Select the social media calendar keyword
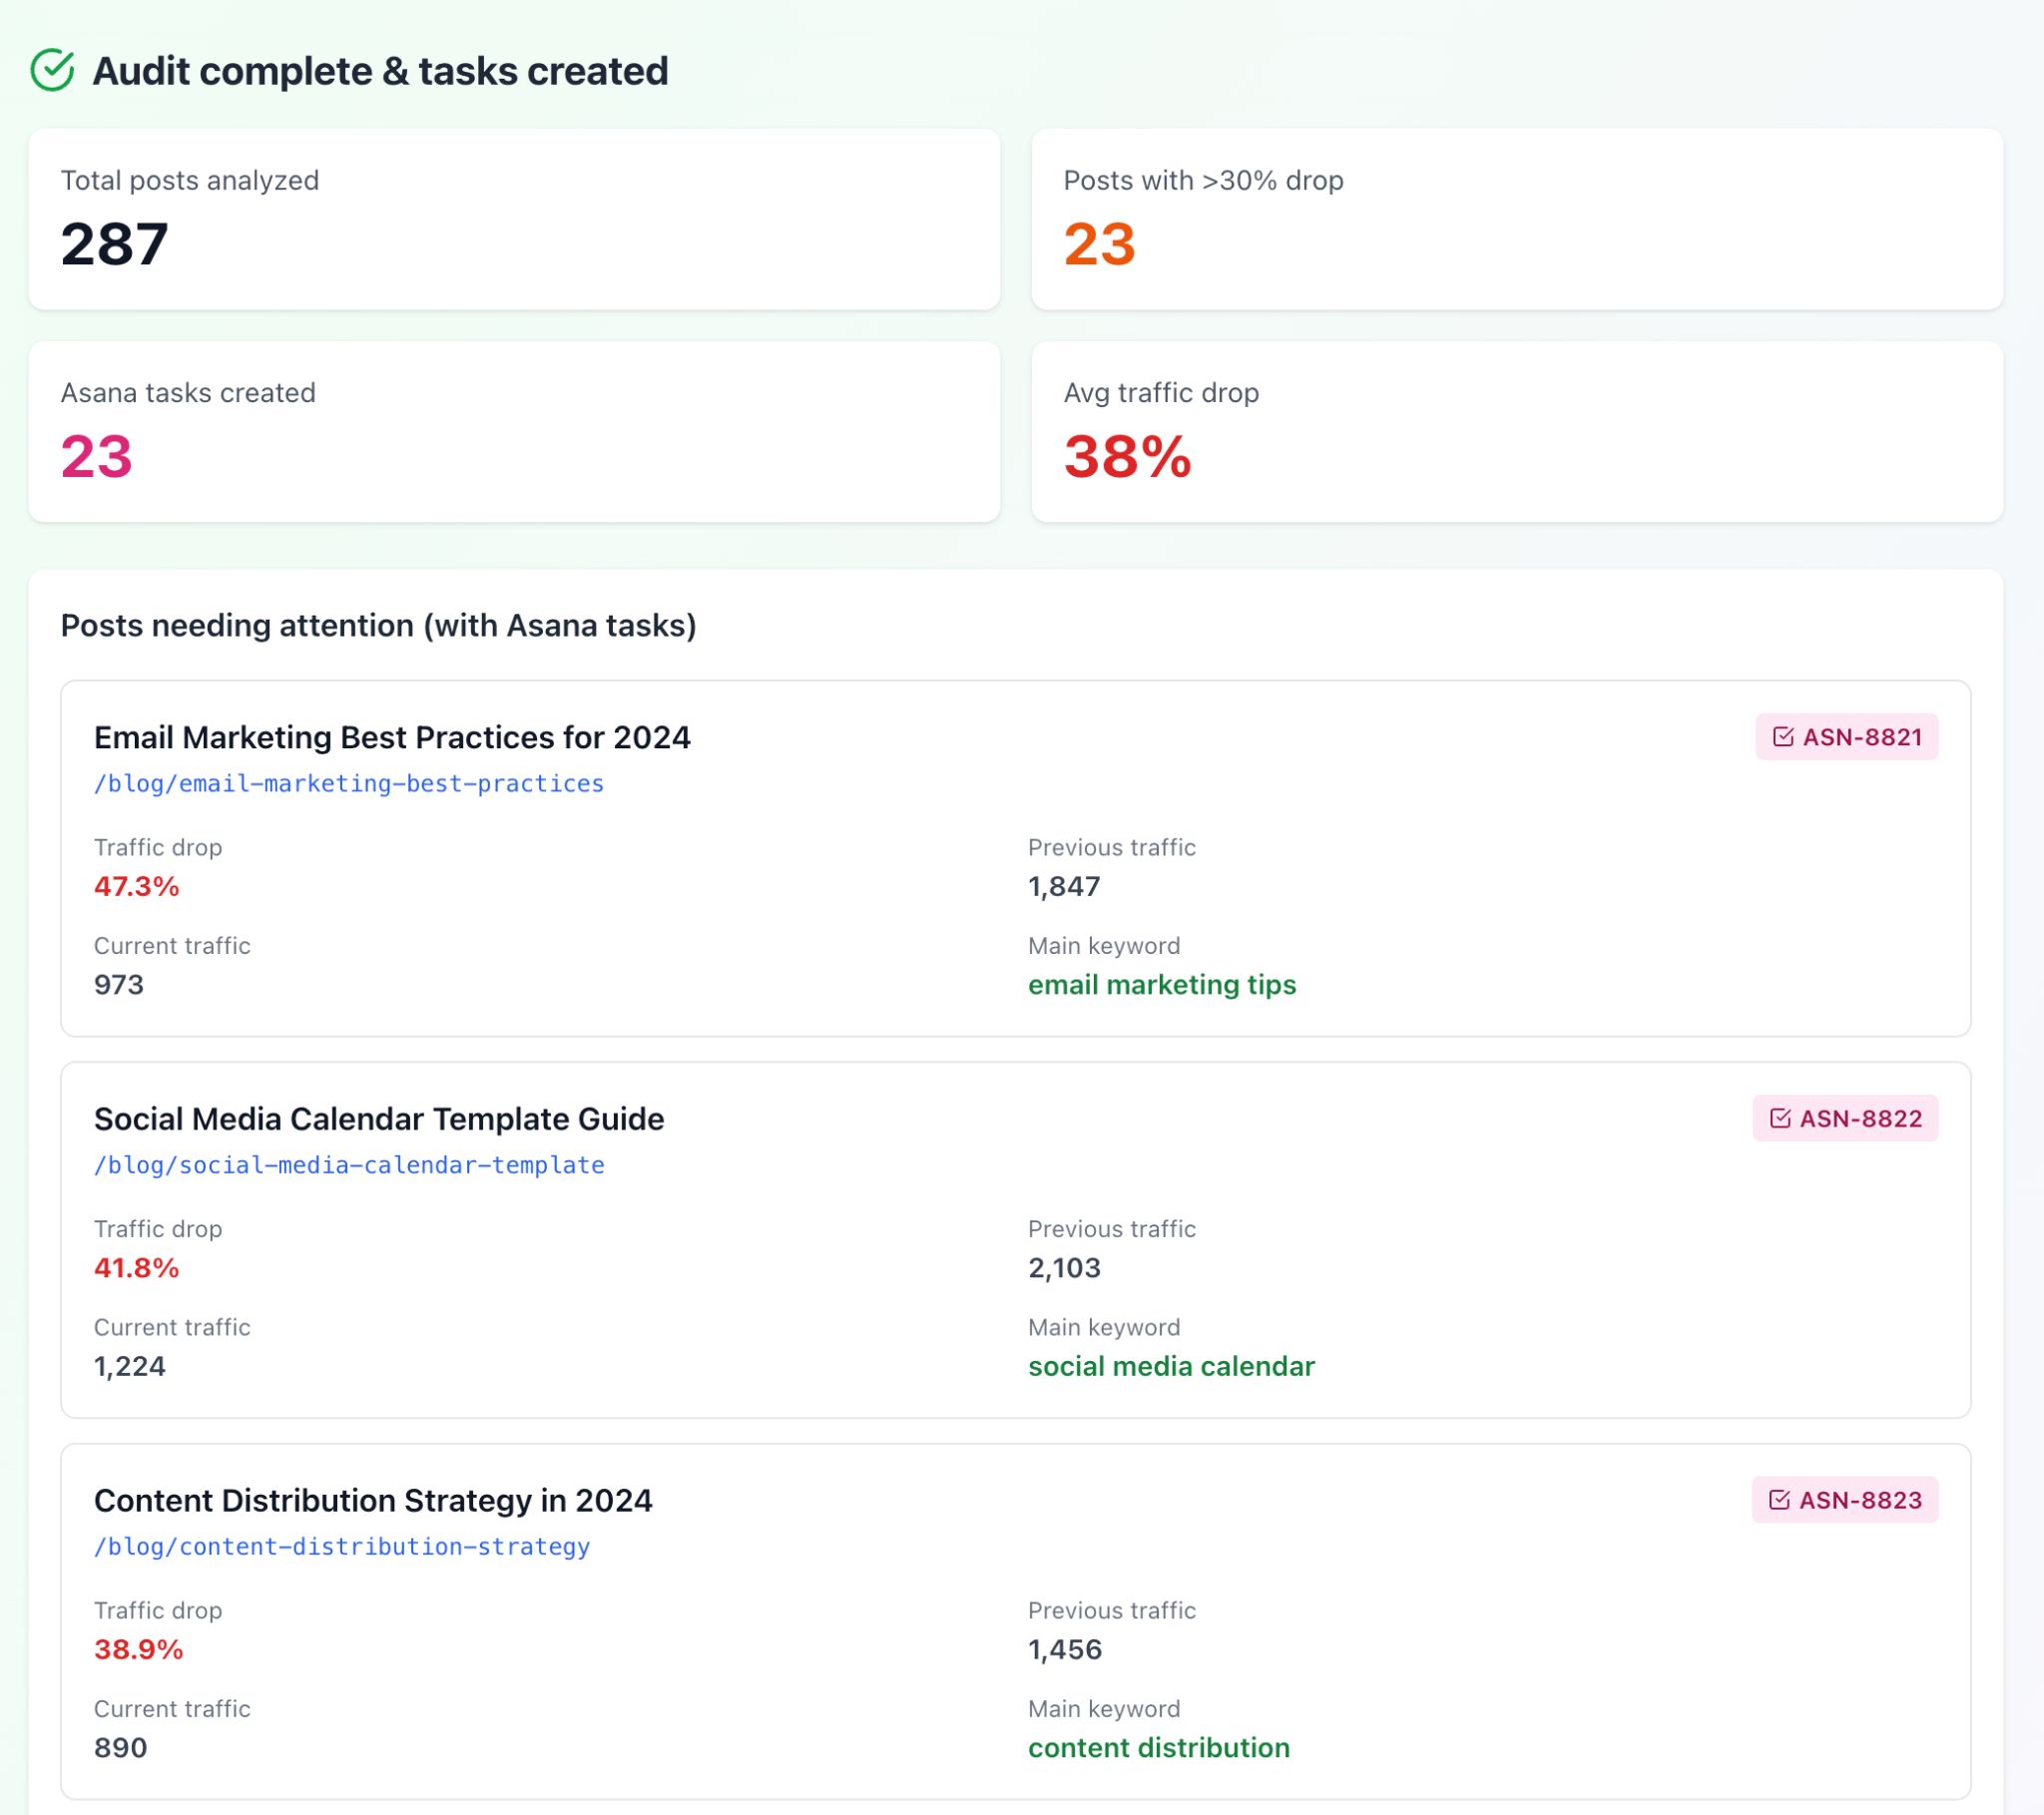 [1171, 1366]
